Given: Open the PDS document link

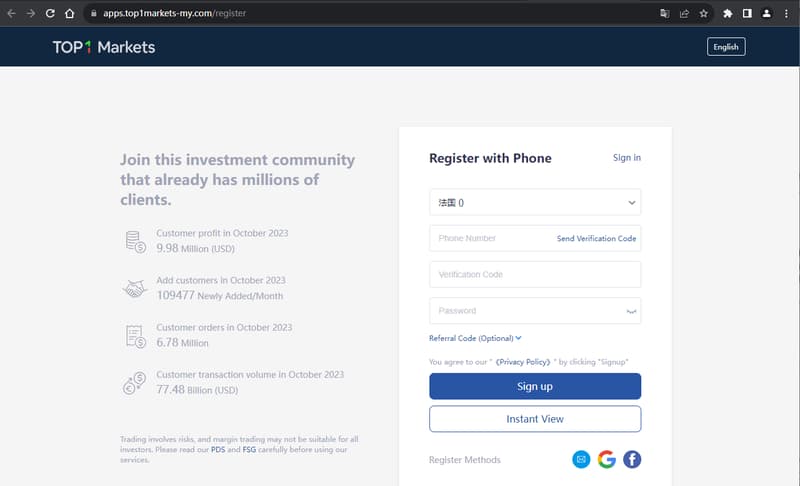Looking at the screenshot, I should (218, 449).
